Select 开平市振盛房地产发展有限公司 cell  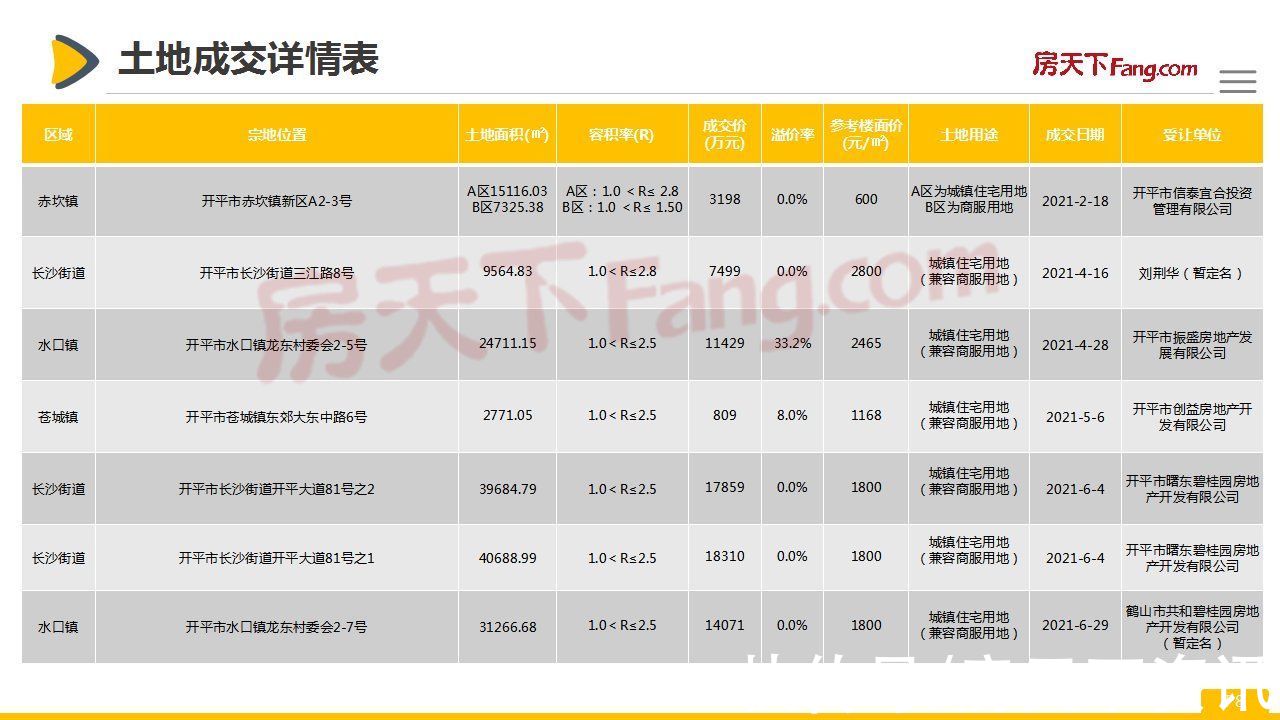click(1192, 345)
